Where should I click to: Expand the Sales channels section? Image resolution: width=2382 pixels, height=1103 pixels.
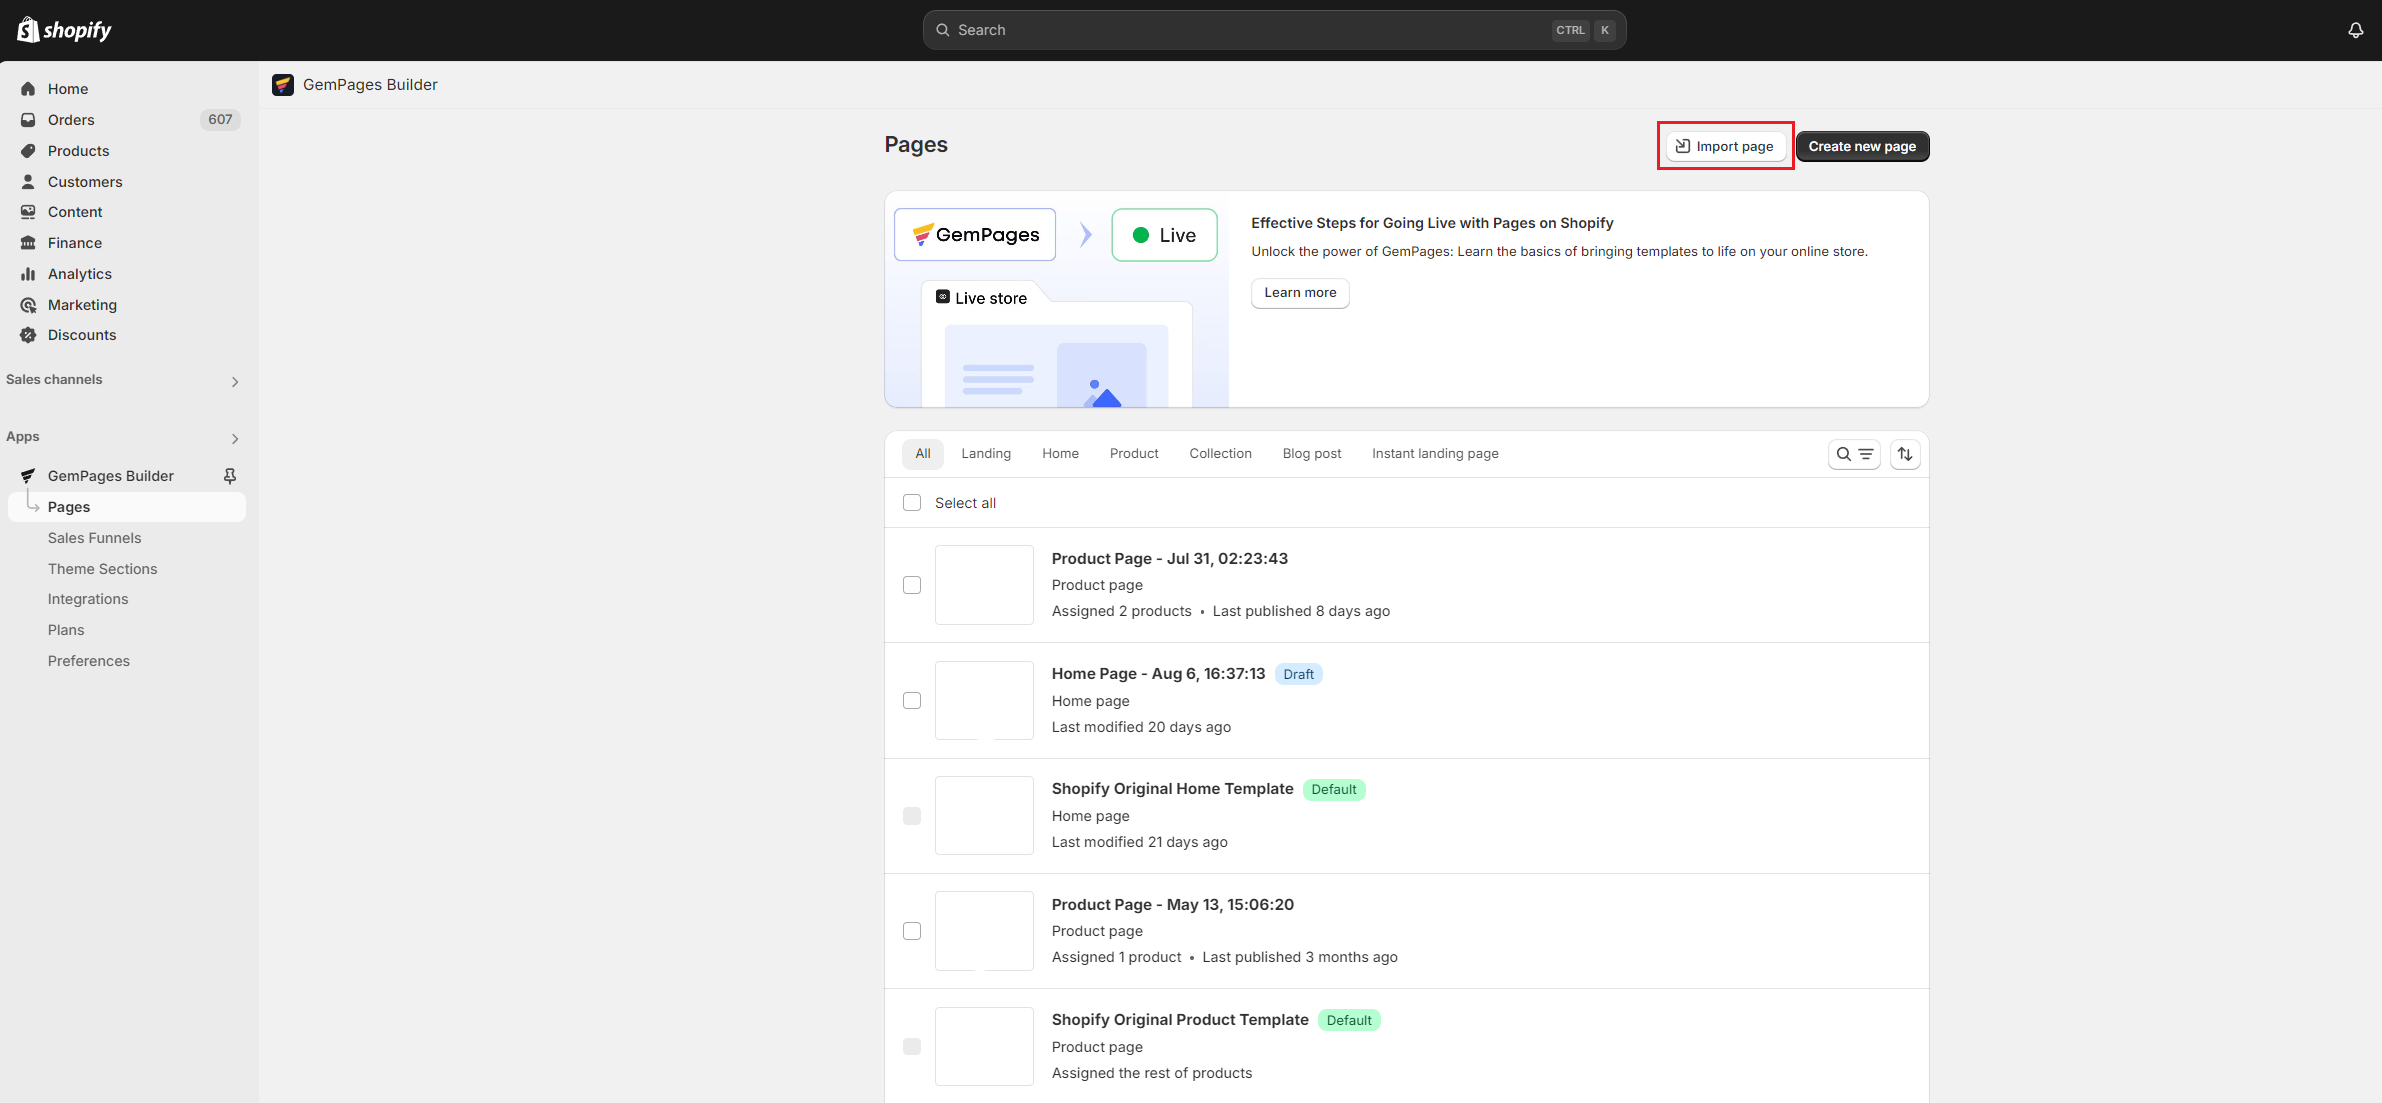tap(234, 381)
